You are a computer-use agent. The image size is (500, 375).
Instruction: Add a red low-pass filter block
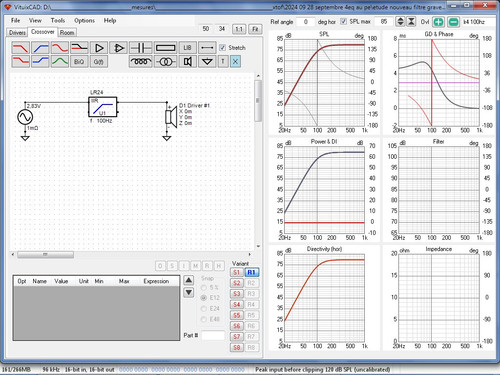pyautogui.click(x=20, y=48)
